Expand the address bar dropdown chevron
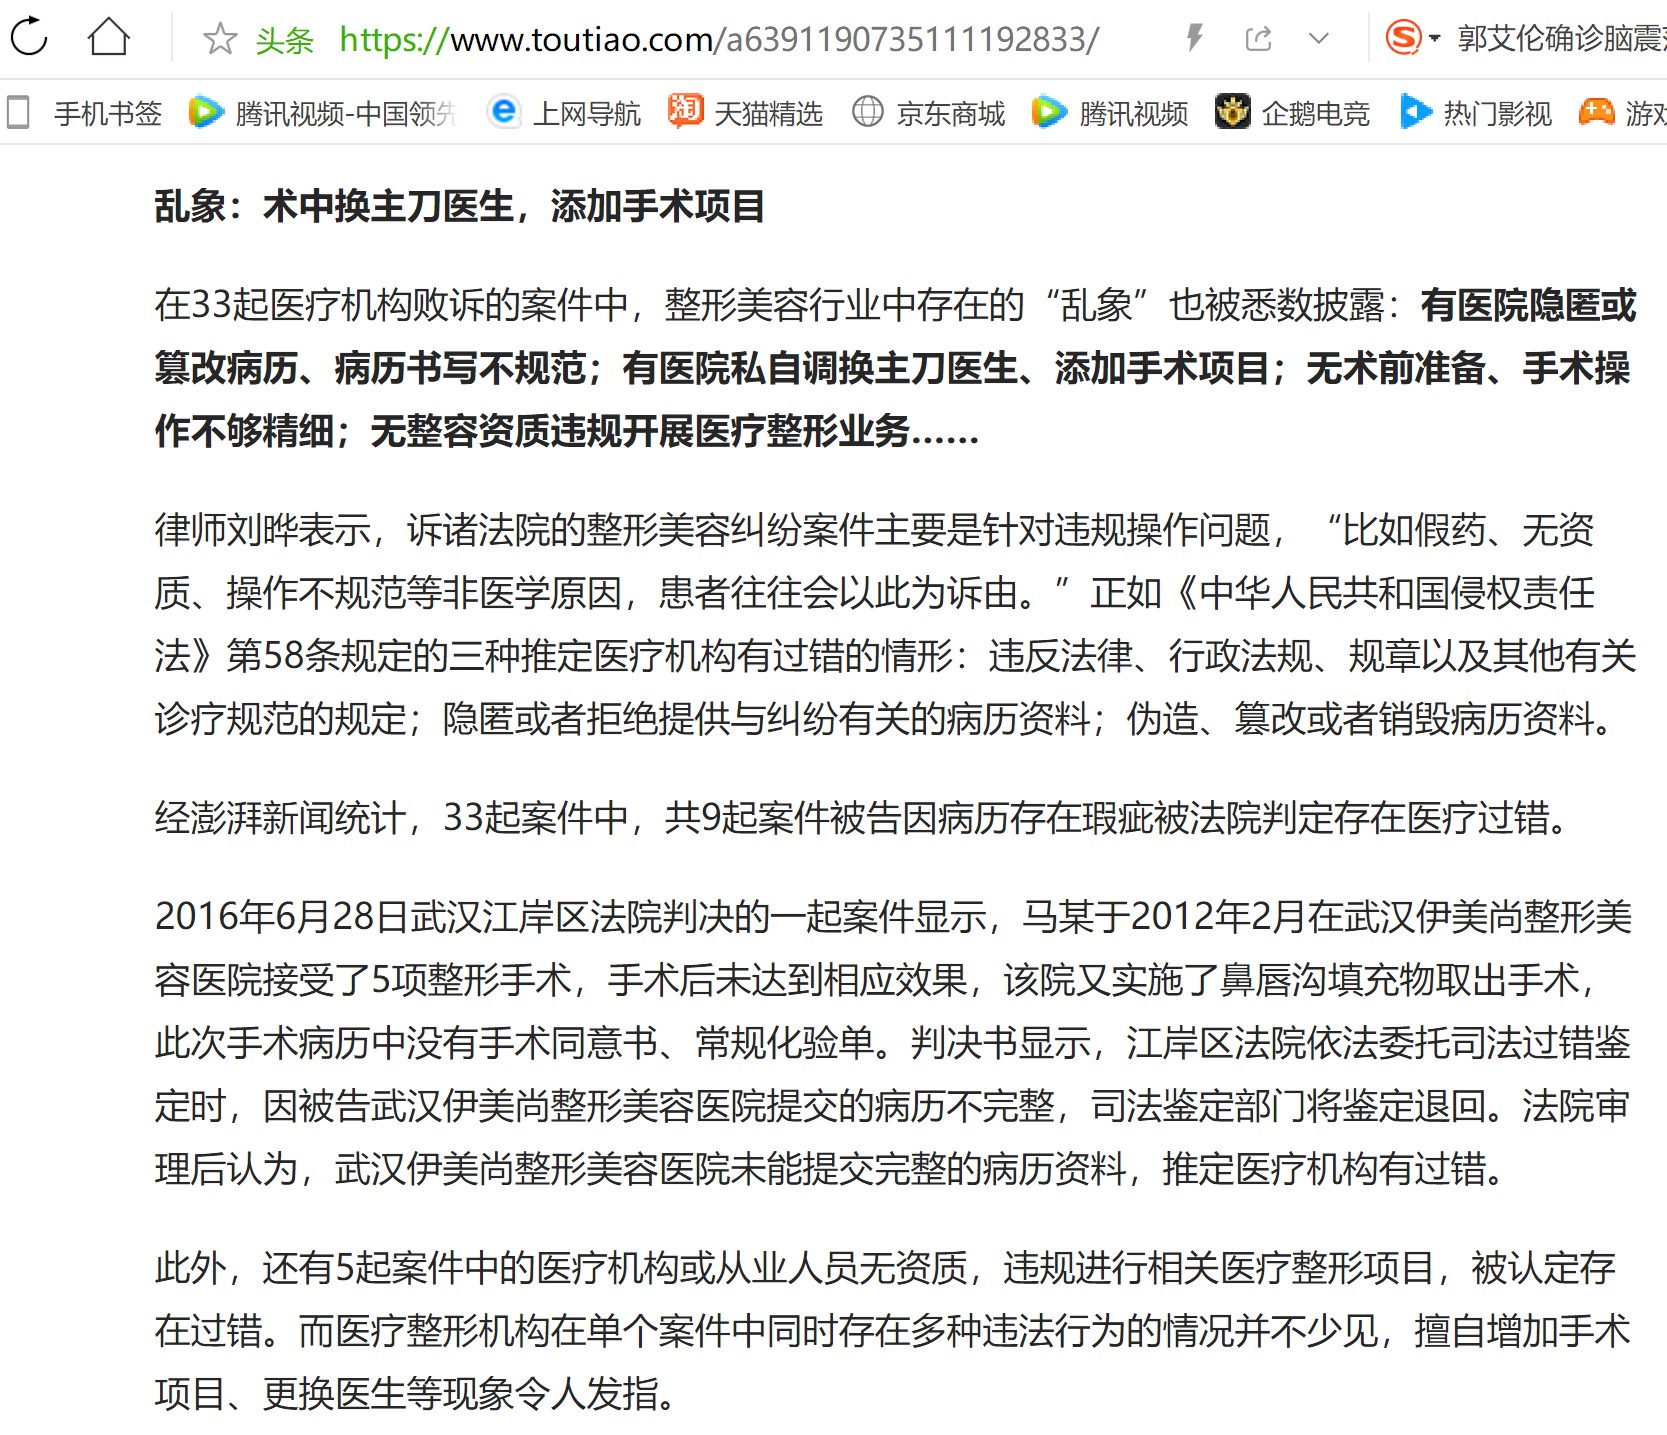This screenshot has width=1667, height=1435. pyautogui.click(x=1319, y=39)
